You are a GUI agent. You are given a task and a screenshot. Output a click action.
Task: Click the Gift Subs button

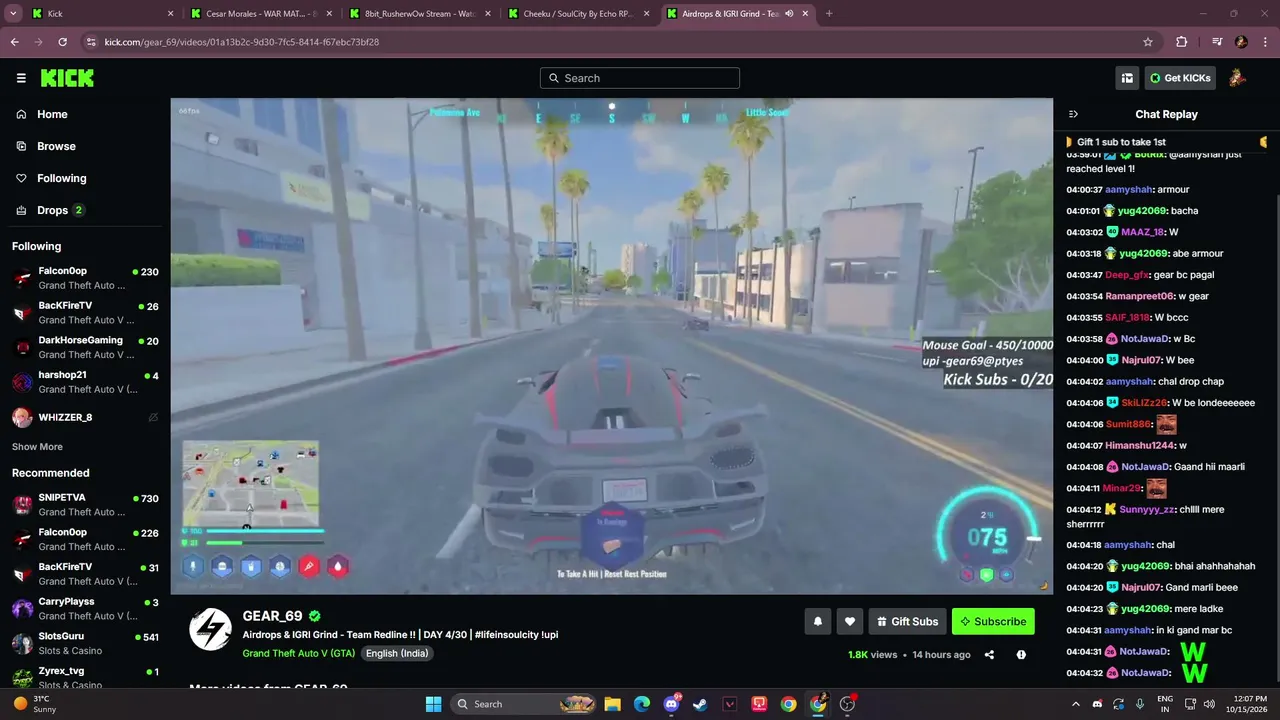point(907,621)
